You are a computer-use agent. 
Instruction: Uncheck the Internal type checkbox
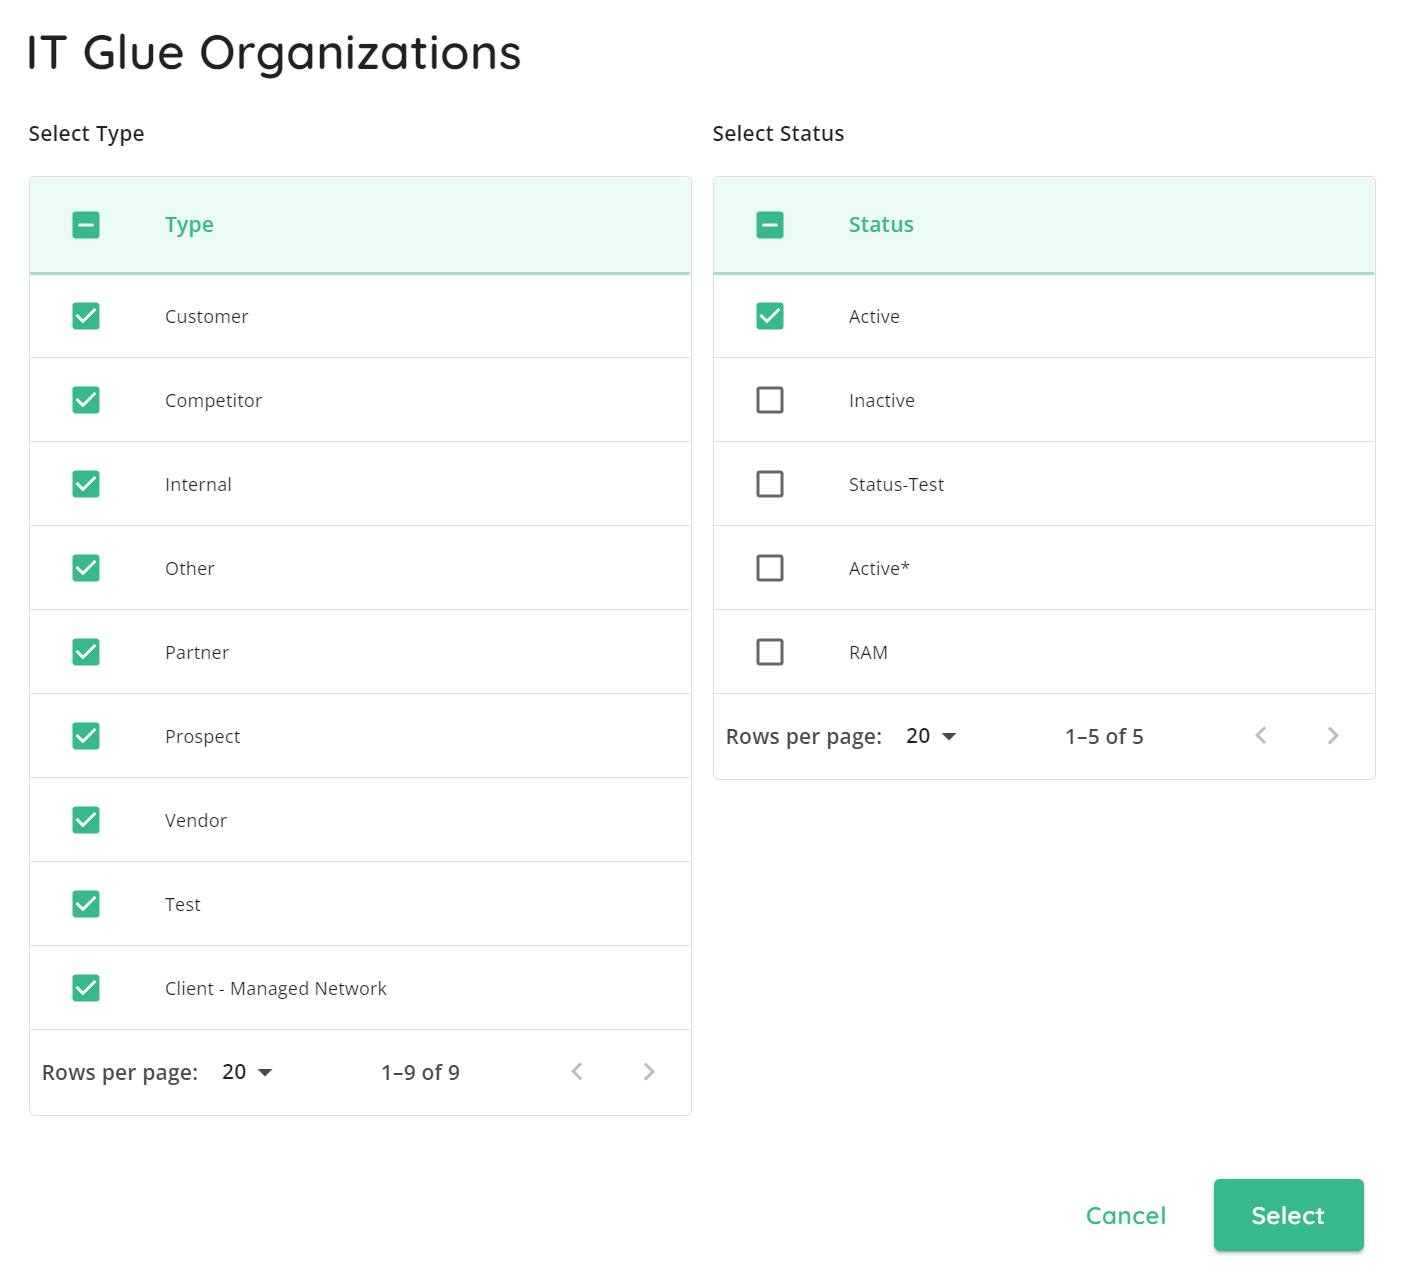click(86, 484)
